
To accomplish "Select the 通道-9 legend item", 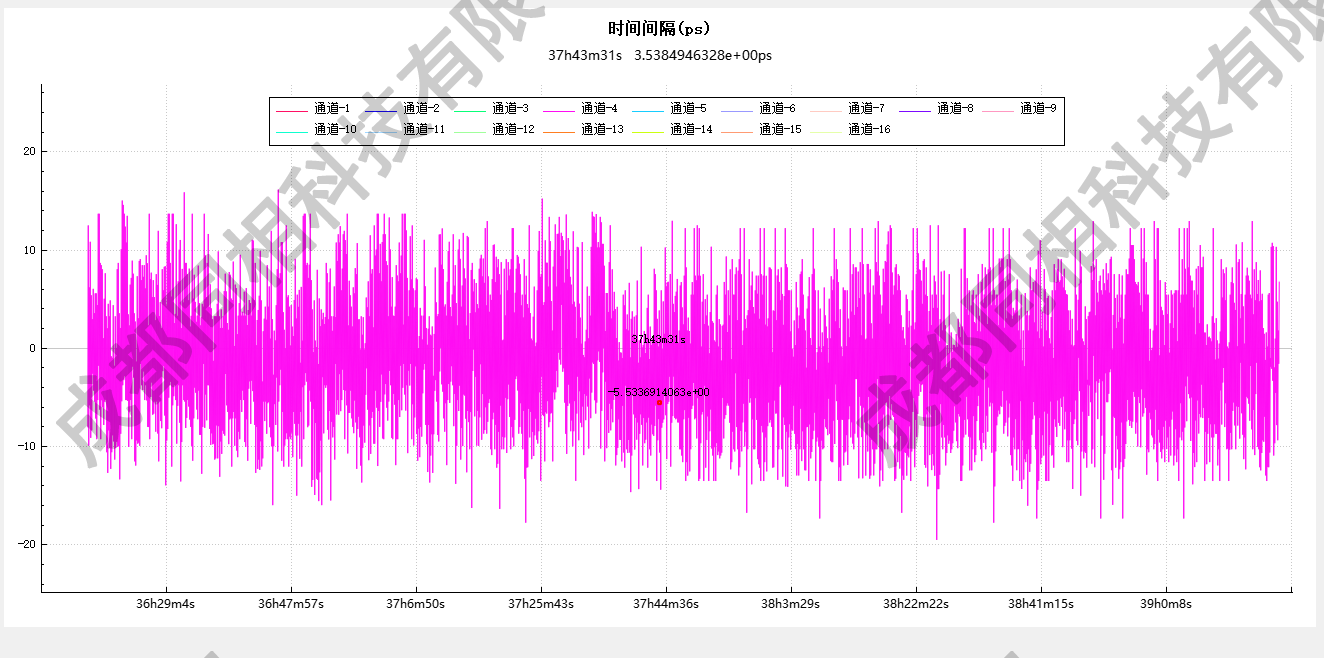I will tap(1037, 108).
